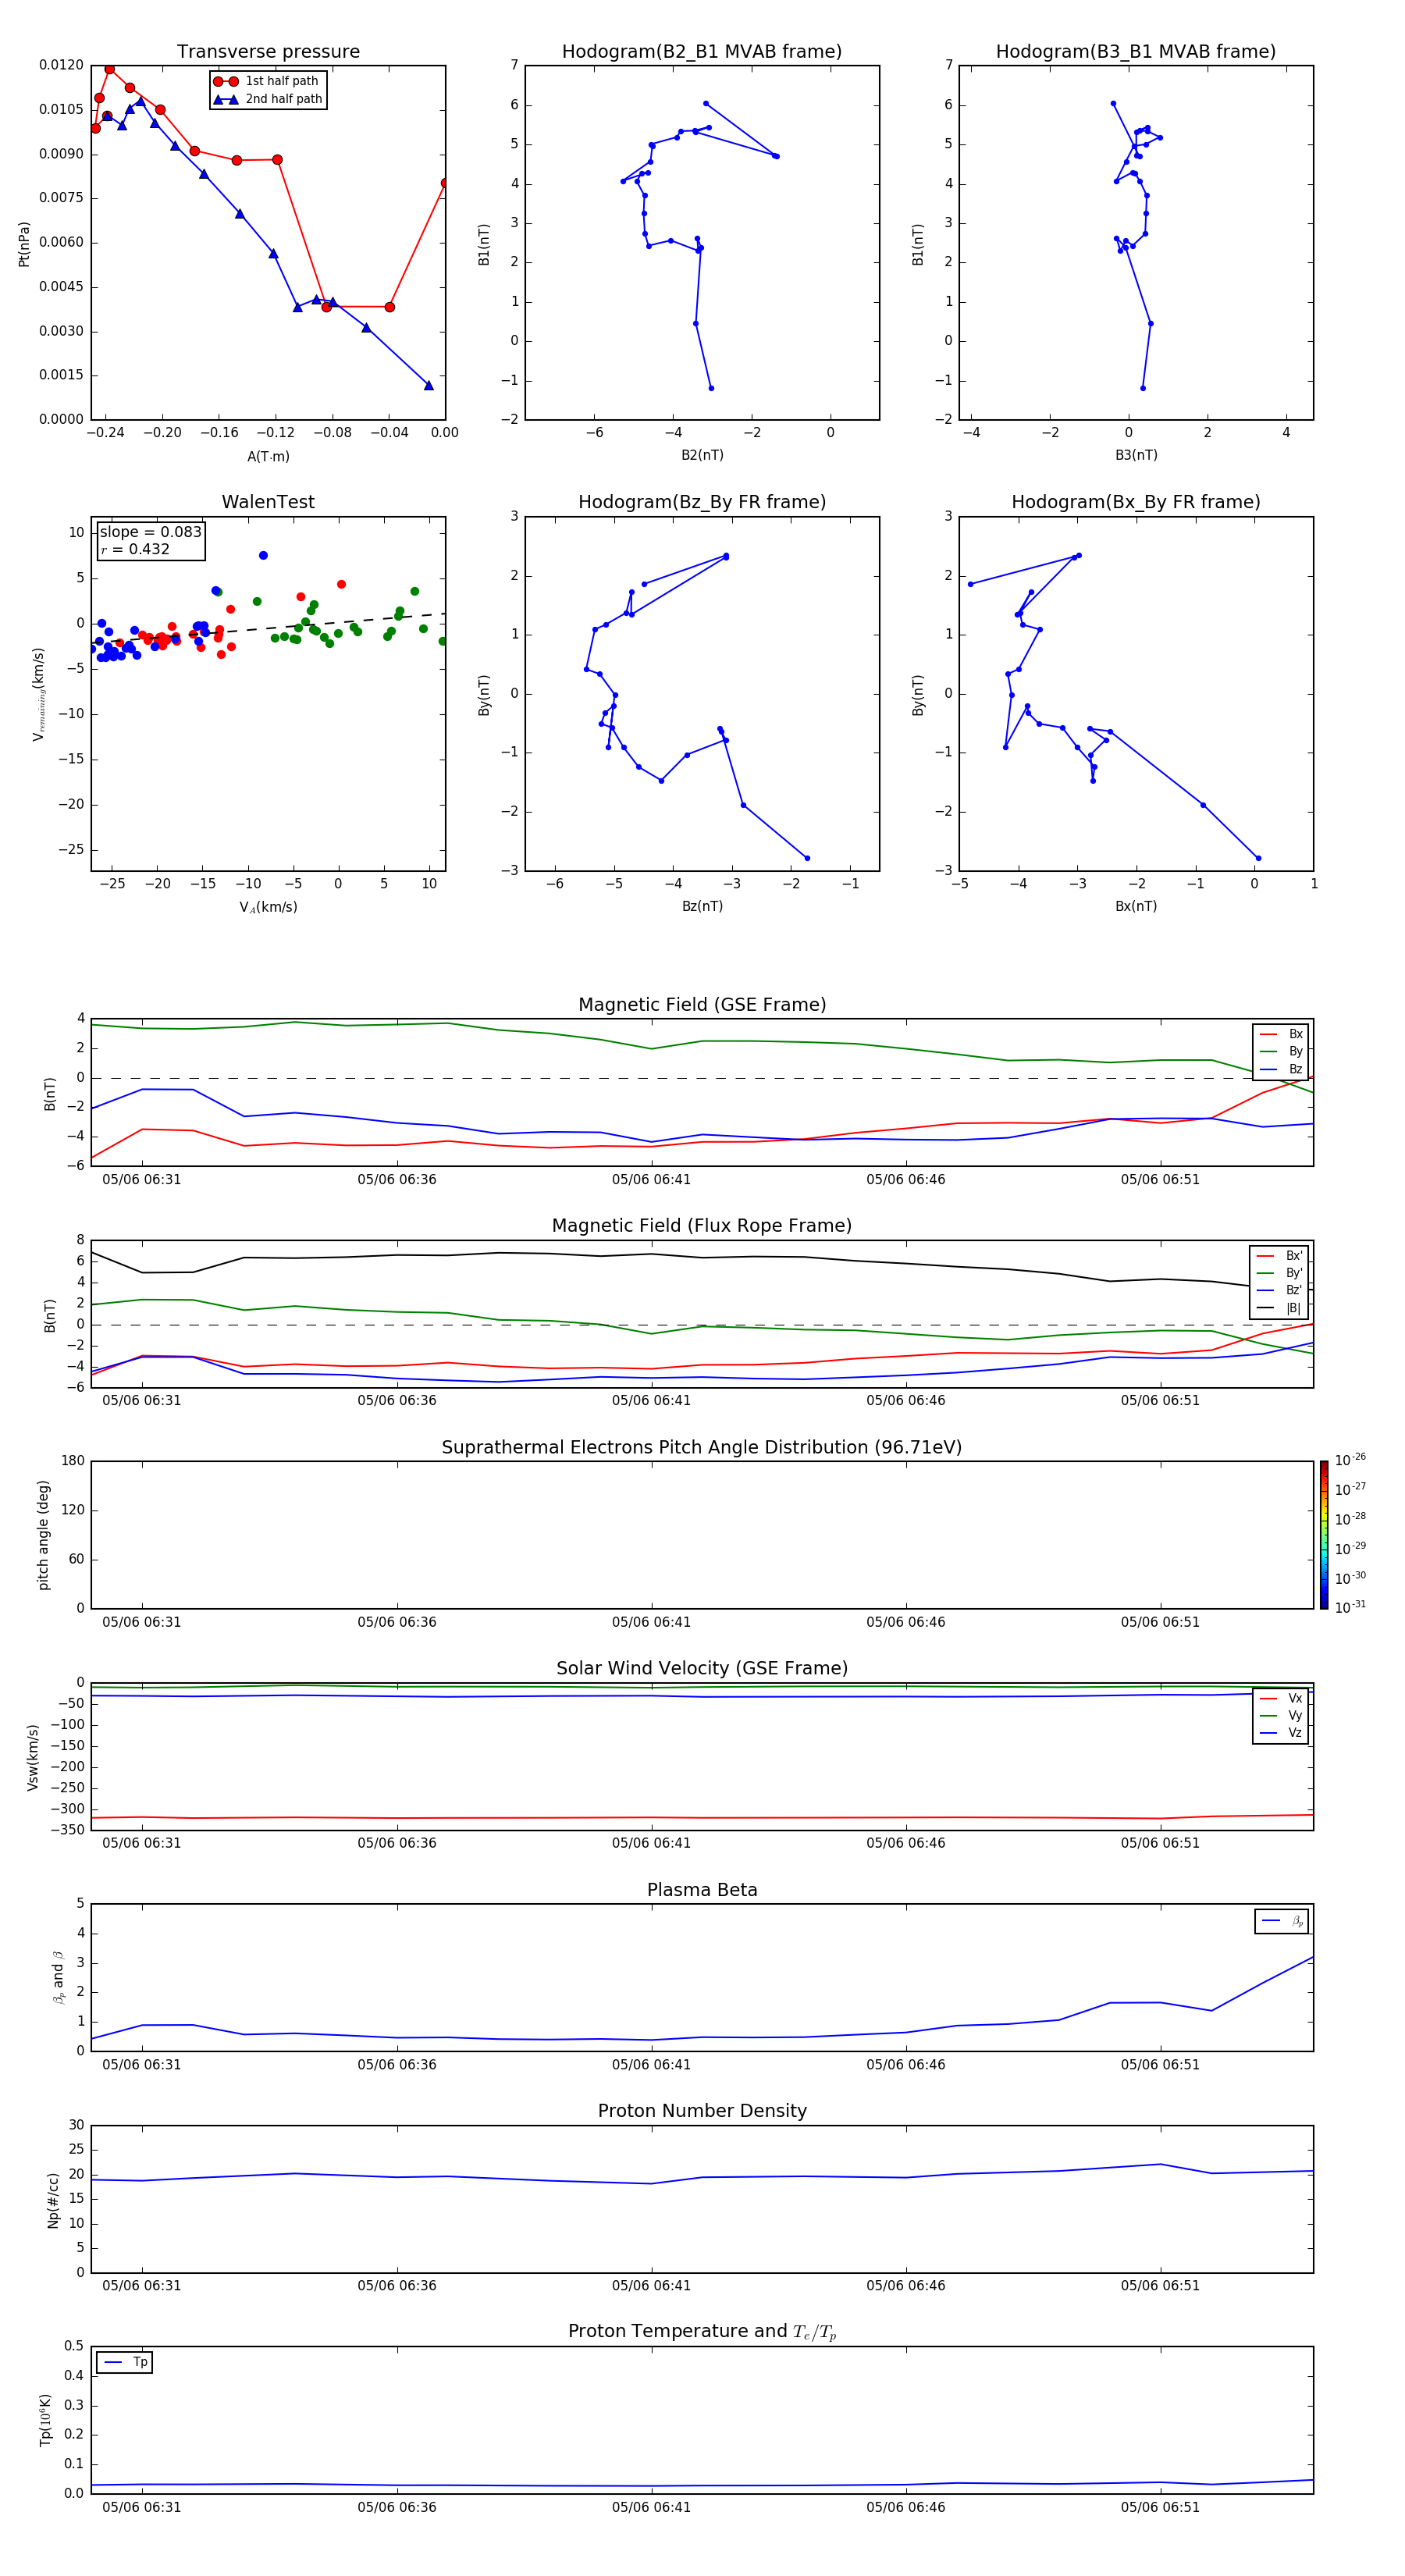Click the '10^-26' color bar tick label
The image size is (1405, 2576).
click(x=1350, y=1460)
